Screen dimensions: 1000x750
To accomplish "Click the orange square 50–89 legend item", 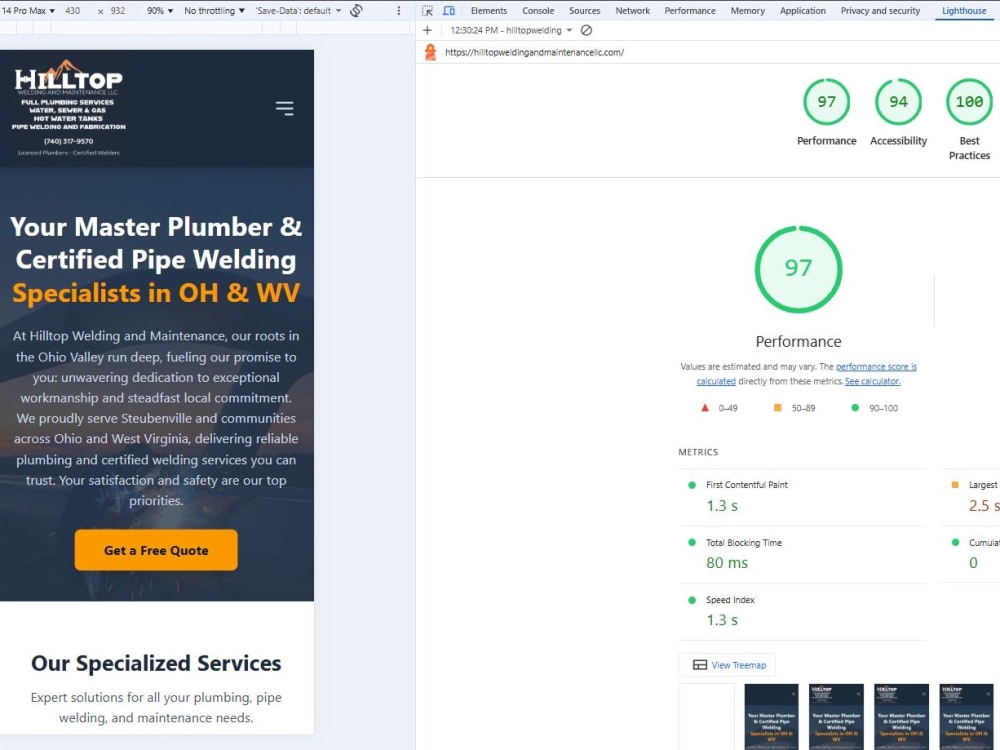I will pos(794,408).
